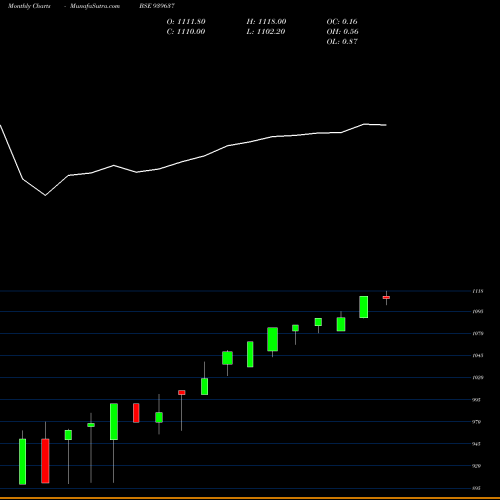Image resolution: width=500 pixels, height=500 pixels.
Task: Click the 'MunafaSutra.com' label
Action: point(95,6)
